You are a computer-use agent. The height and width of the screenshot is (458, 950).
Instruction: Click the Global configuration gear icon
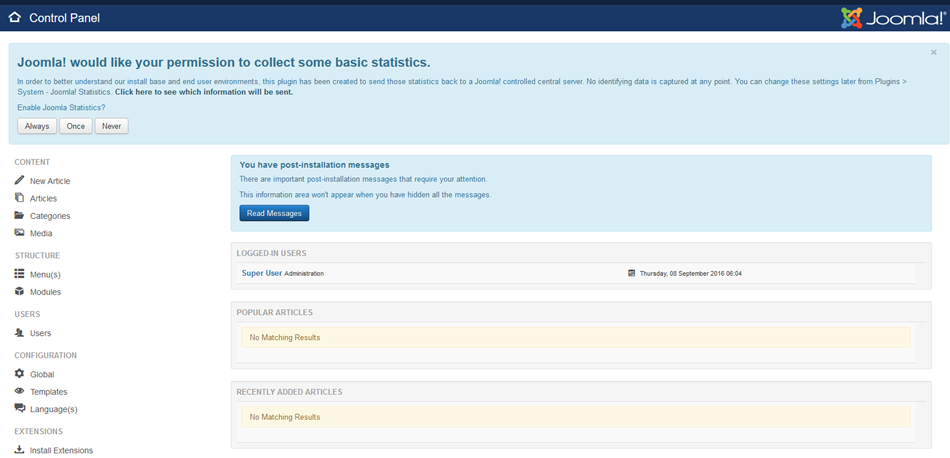[19, 374]
